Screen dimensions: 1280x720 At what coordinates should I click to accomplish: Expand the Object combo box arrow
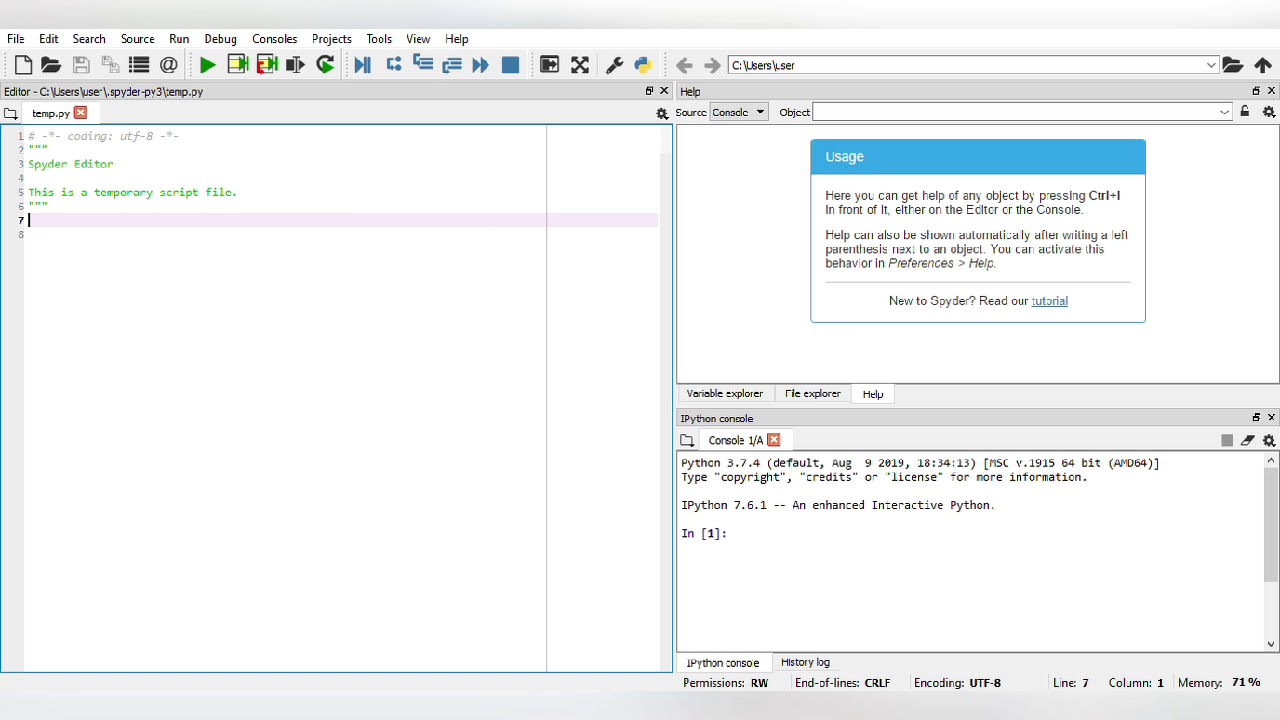click(1224, 112)
